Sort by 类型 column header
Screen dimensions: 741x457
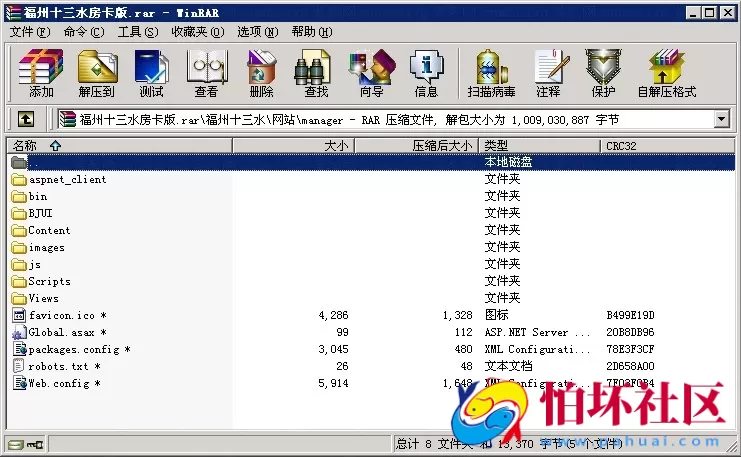pos(540,146)
